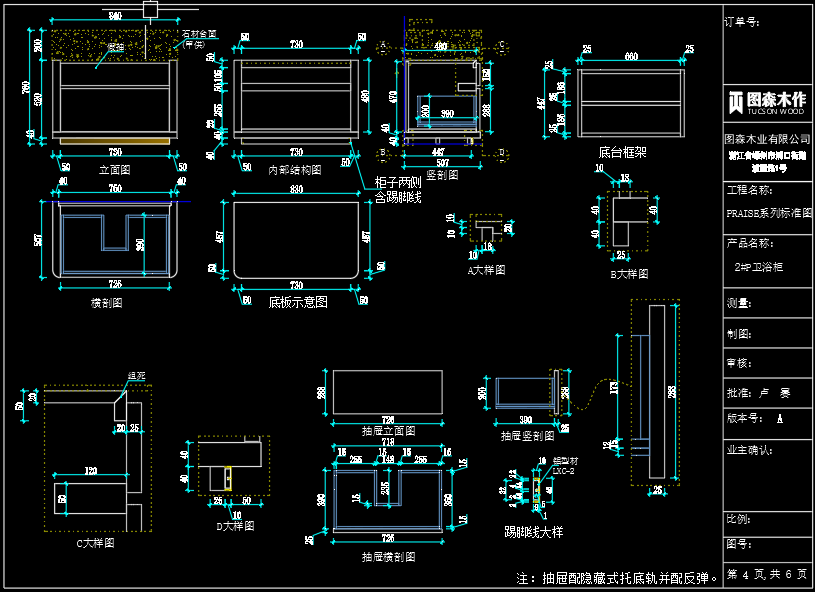Click the page number 第4页 共6页 cell
This screenshot has width=815, height=592.
click(x=767, y=574)
